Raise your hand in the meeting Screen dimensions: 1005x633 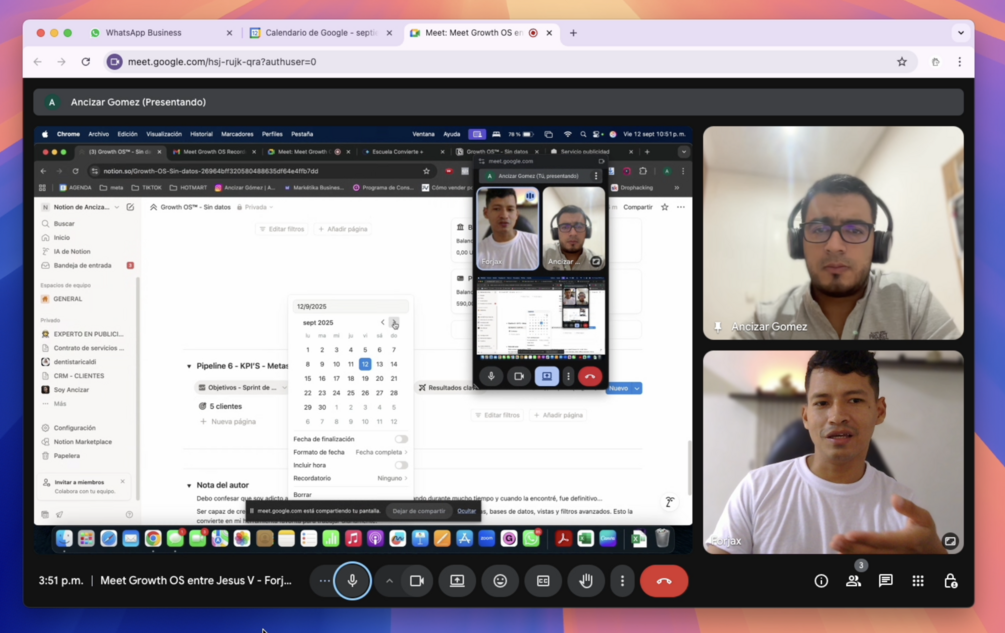[586, 581]
